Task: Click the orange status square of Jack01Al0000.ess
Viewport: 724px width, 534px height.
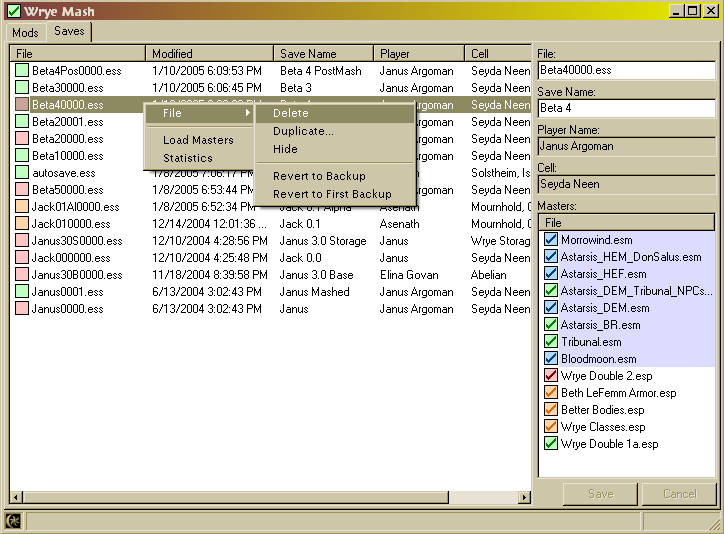Action: [x=22, y=206]
